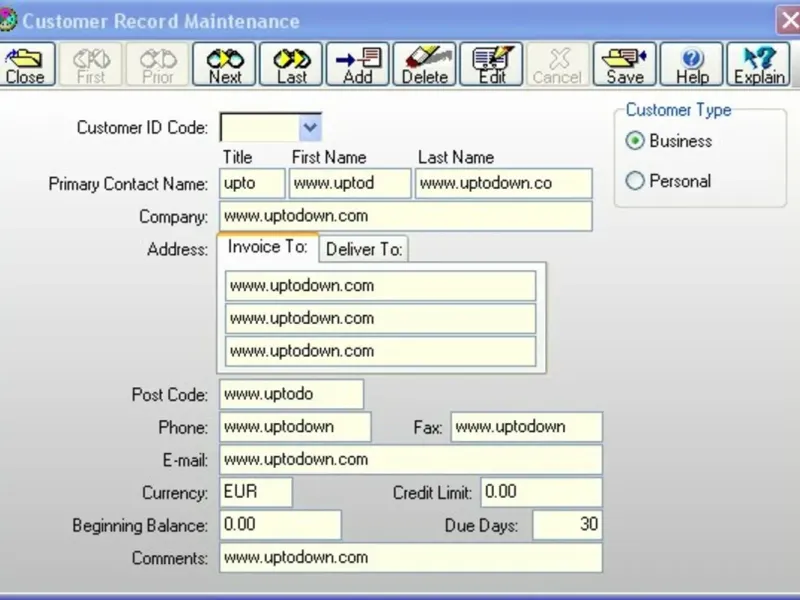Click the Fax input field
The width and height of the screenshot is (800, 600).
click(527, 427)
